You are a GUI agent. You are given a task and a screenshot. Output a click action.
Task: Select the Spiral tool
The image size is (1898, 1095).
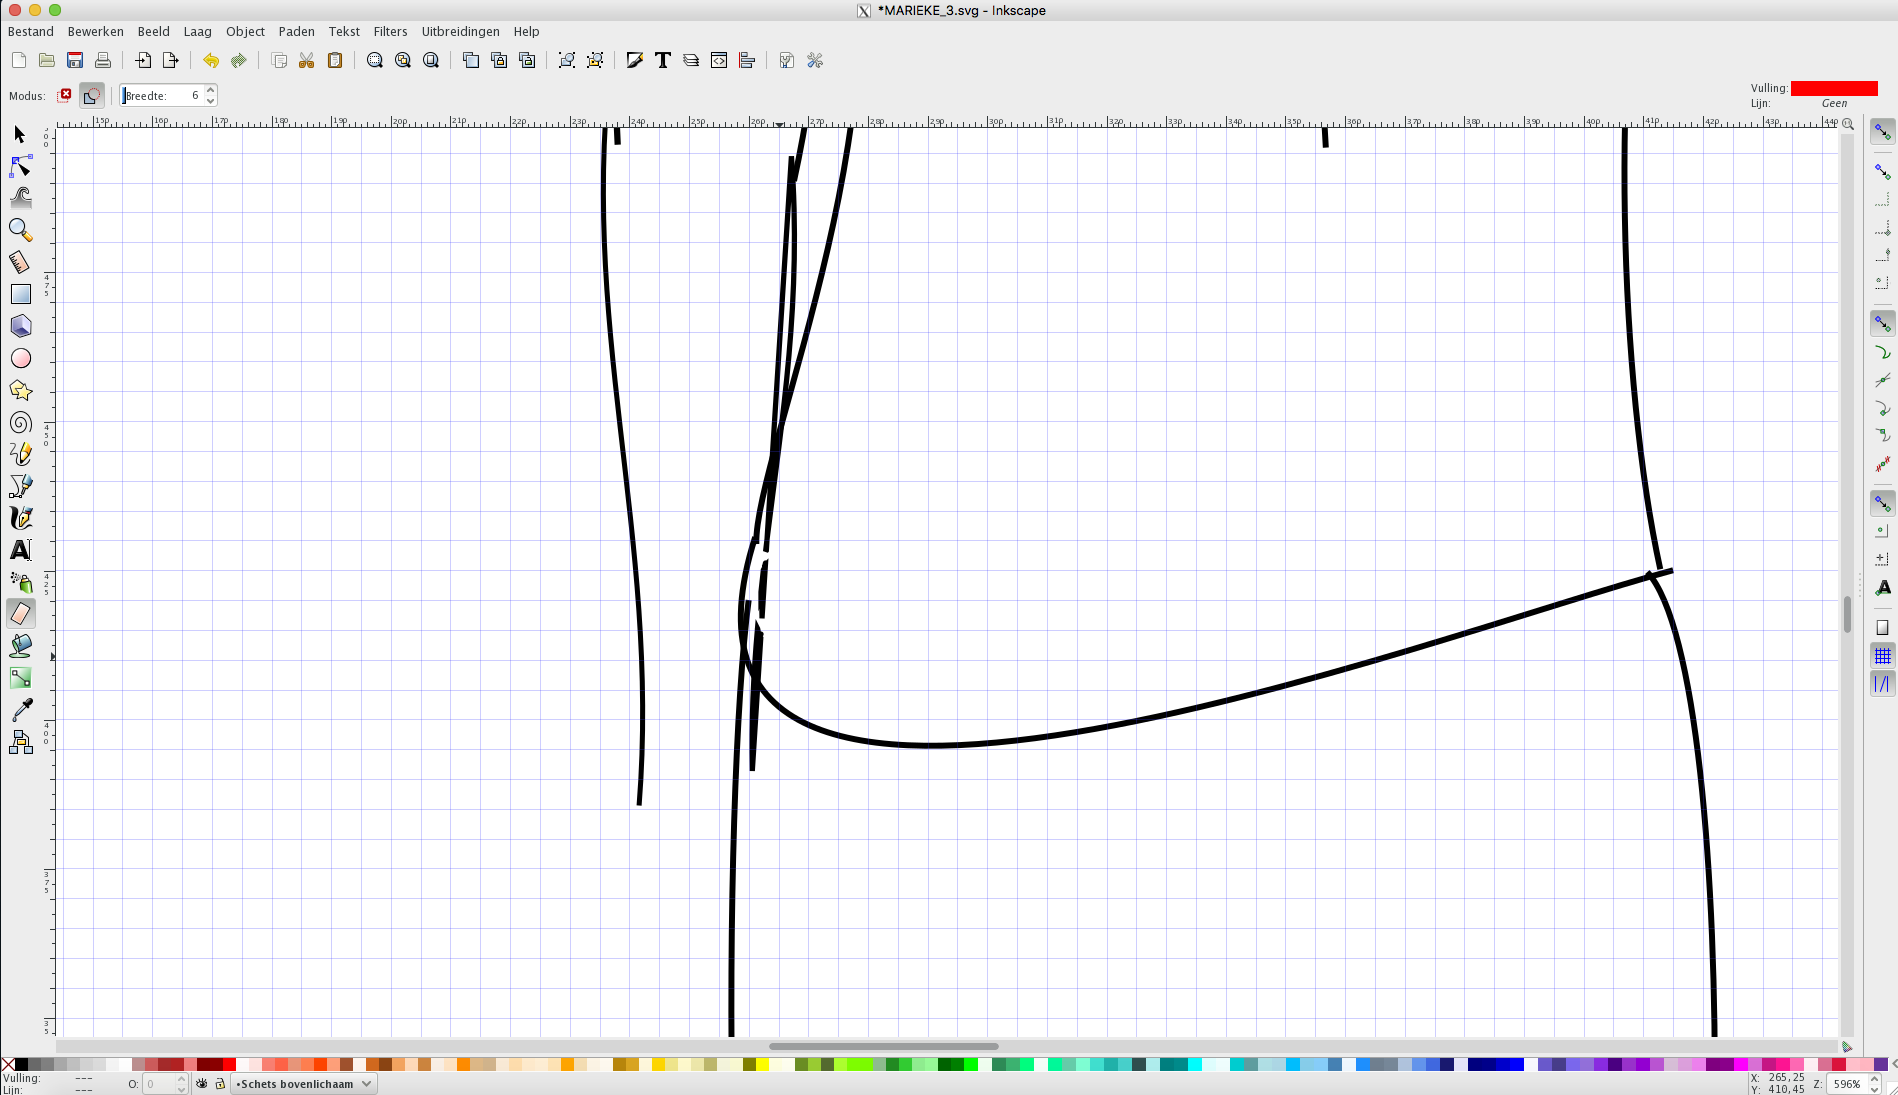(x=21, y=423)
